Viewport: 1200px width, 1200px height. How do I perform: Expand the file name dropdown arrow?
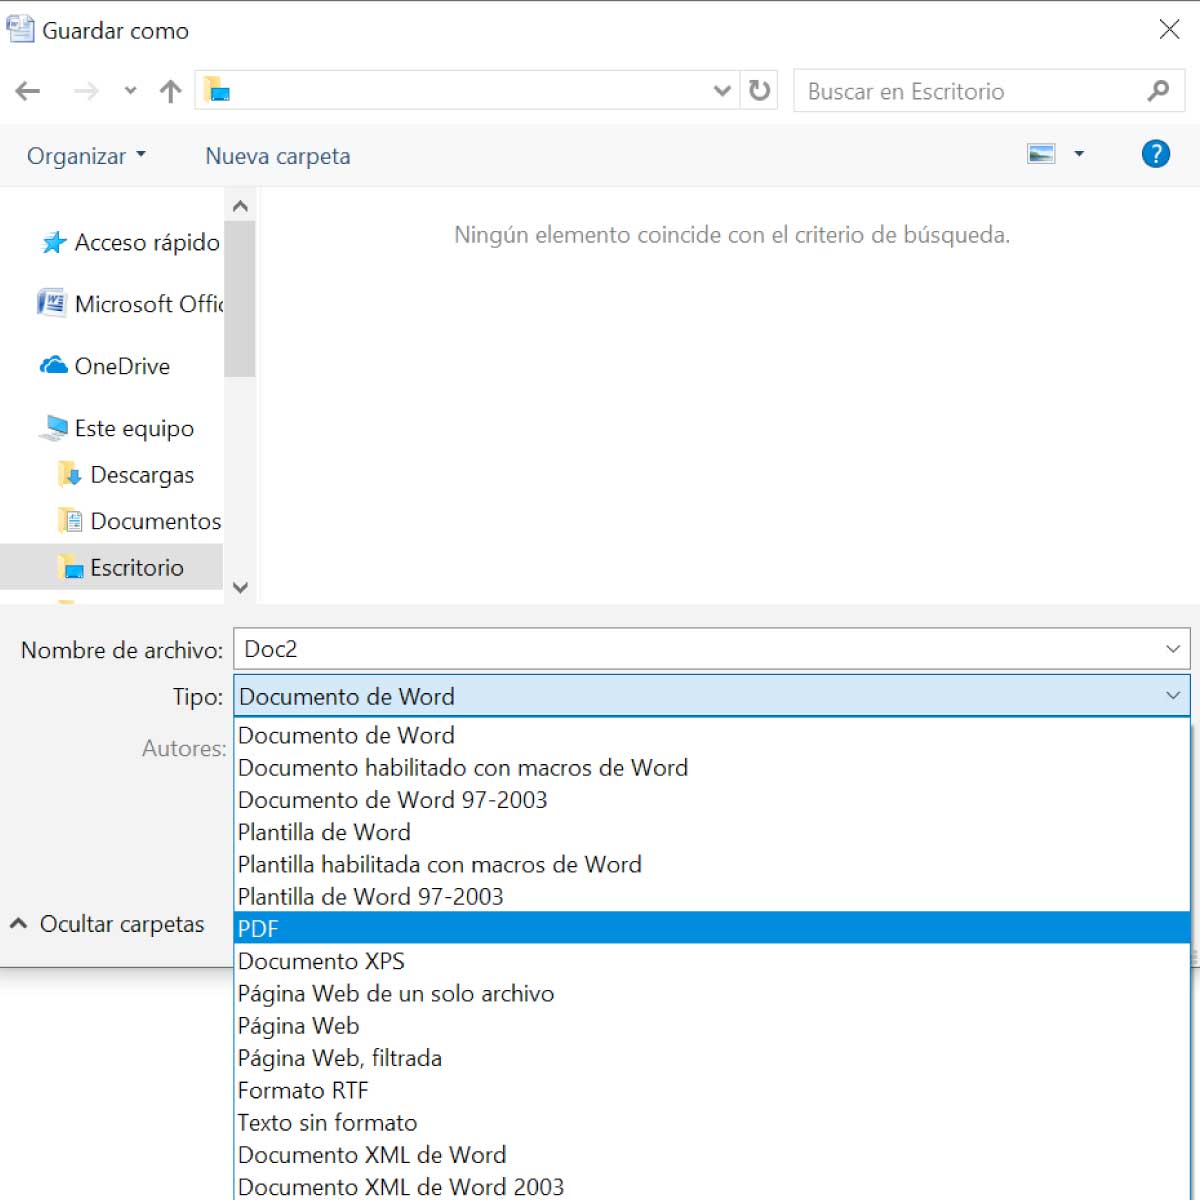[x=1173, y=649]
